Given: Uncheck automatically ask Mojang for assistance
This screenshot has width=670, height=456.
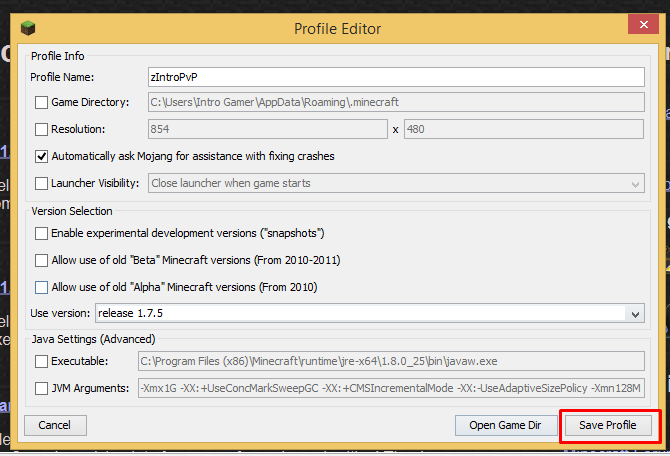Looking at the screenshot, I should pos(41,156).
